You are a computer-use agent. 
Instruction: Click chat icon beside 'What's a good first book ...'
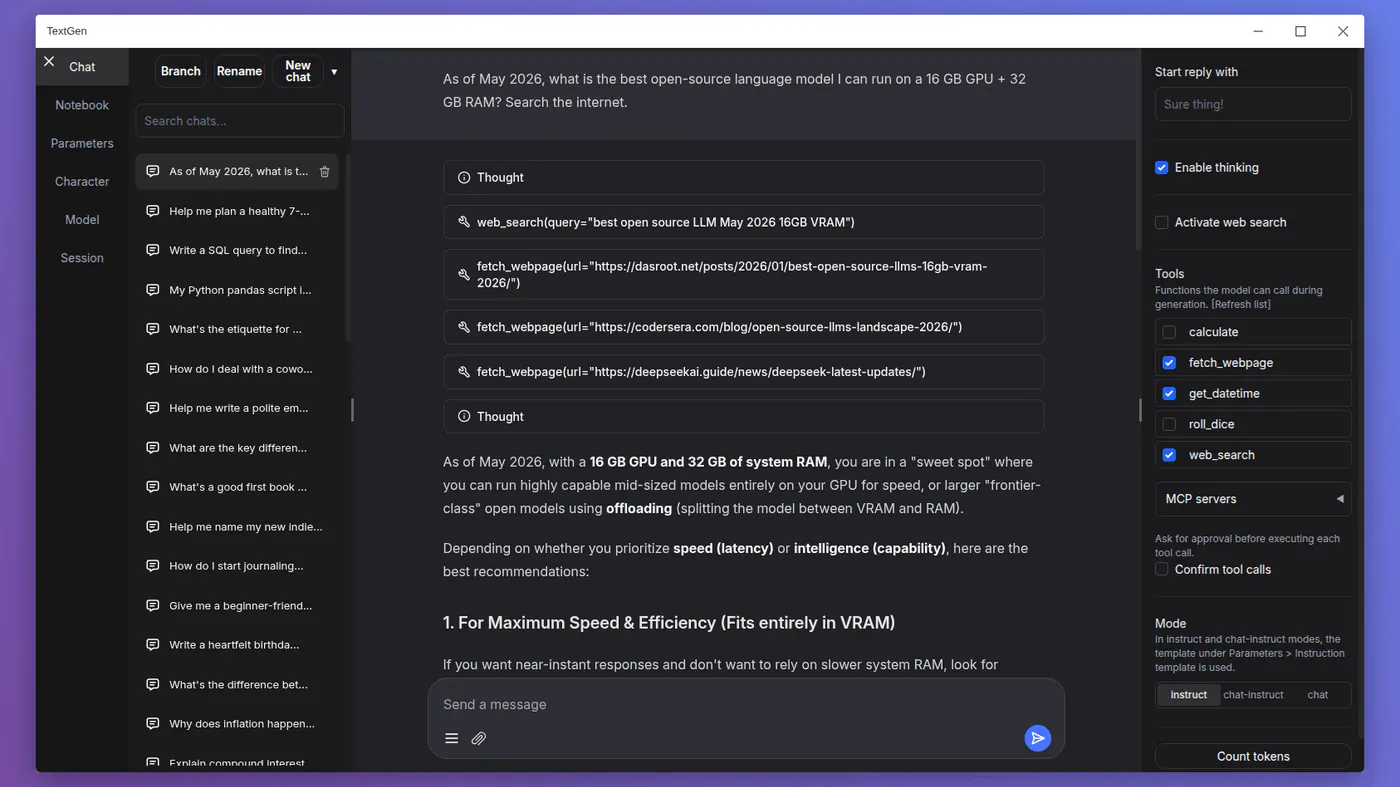click(x=153, y=487)
